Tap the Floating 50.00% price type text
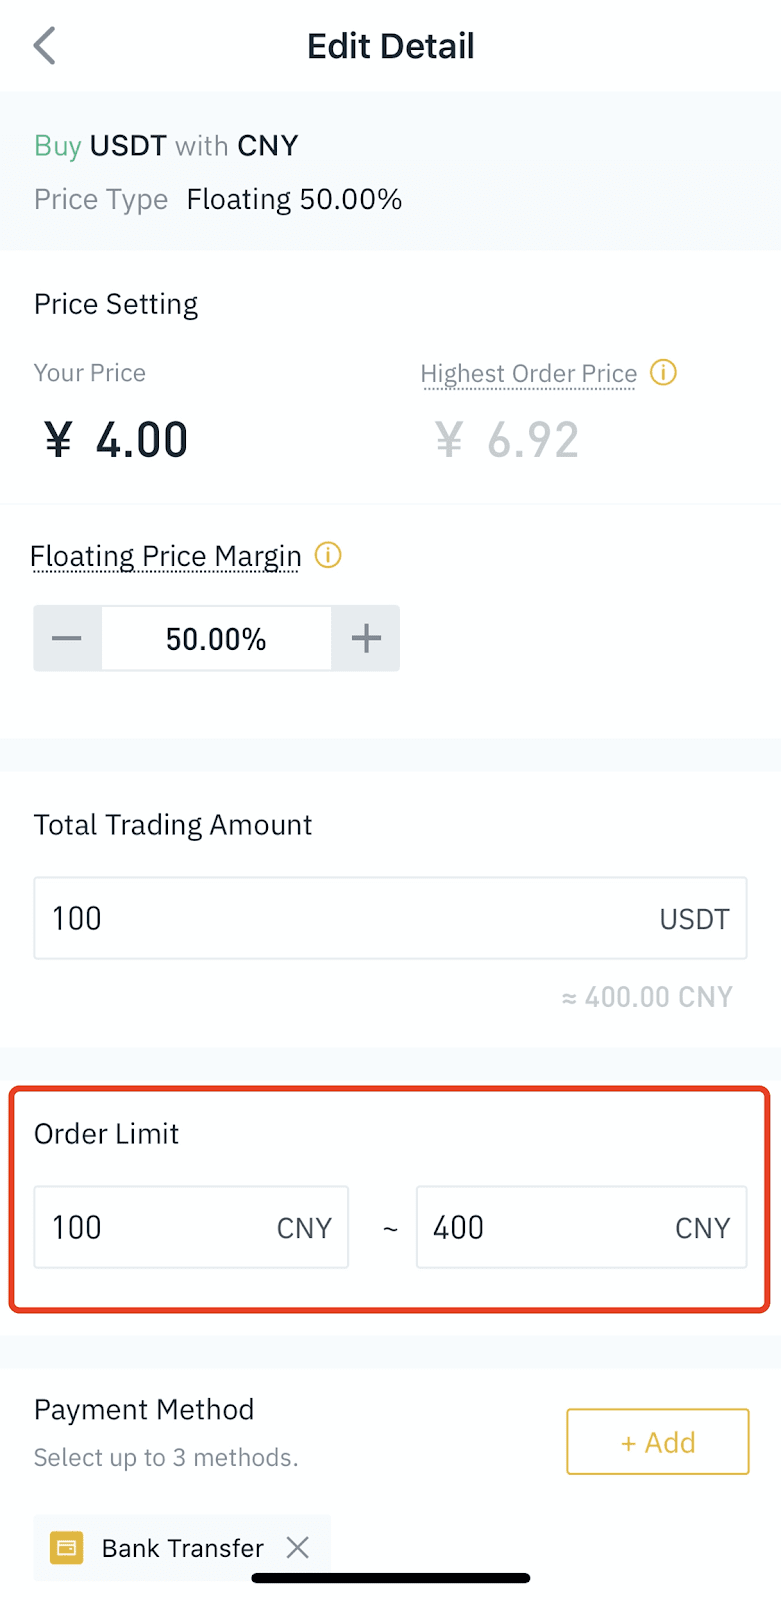Image resolution: width=781 pixels, height=1600 pixels. [x=294, y=200]
